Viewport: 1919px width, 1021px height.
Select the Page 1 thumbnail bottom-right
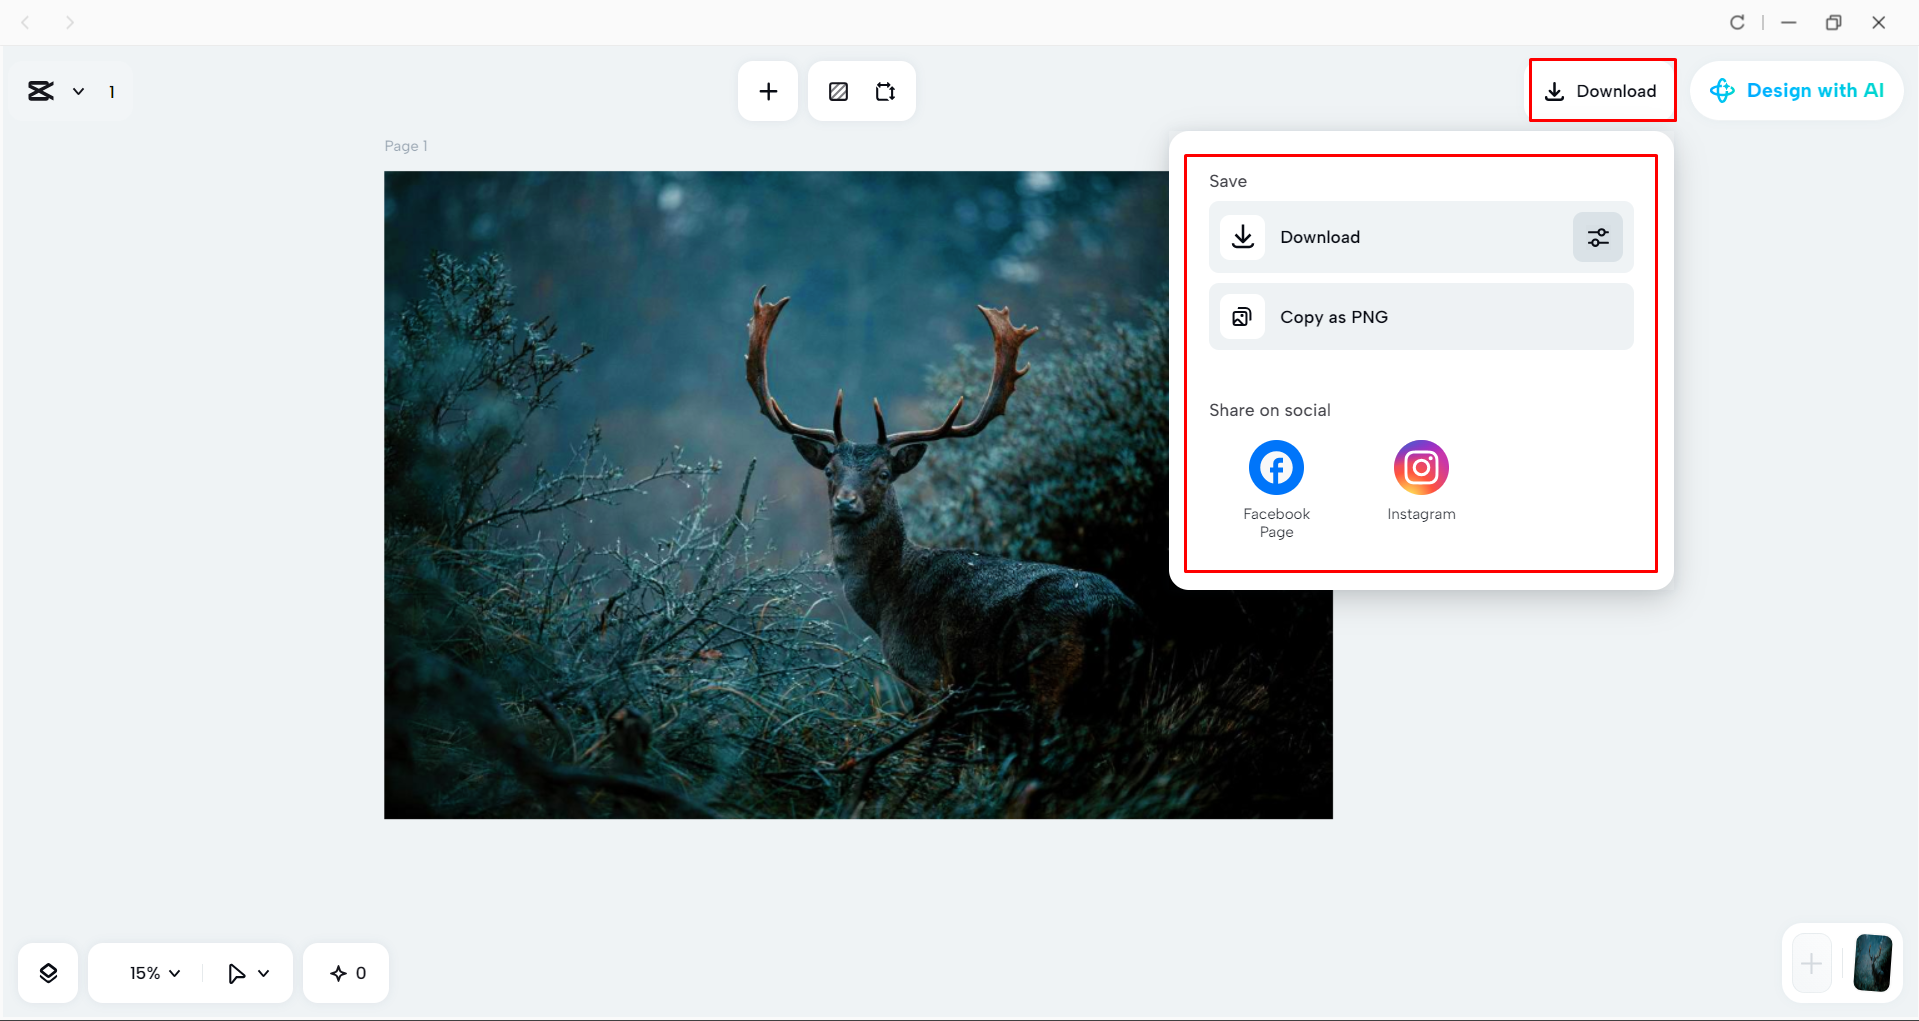point(1872,963)
